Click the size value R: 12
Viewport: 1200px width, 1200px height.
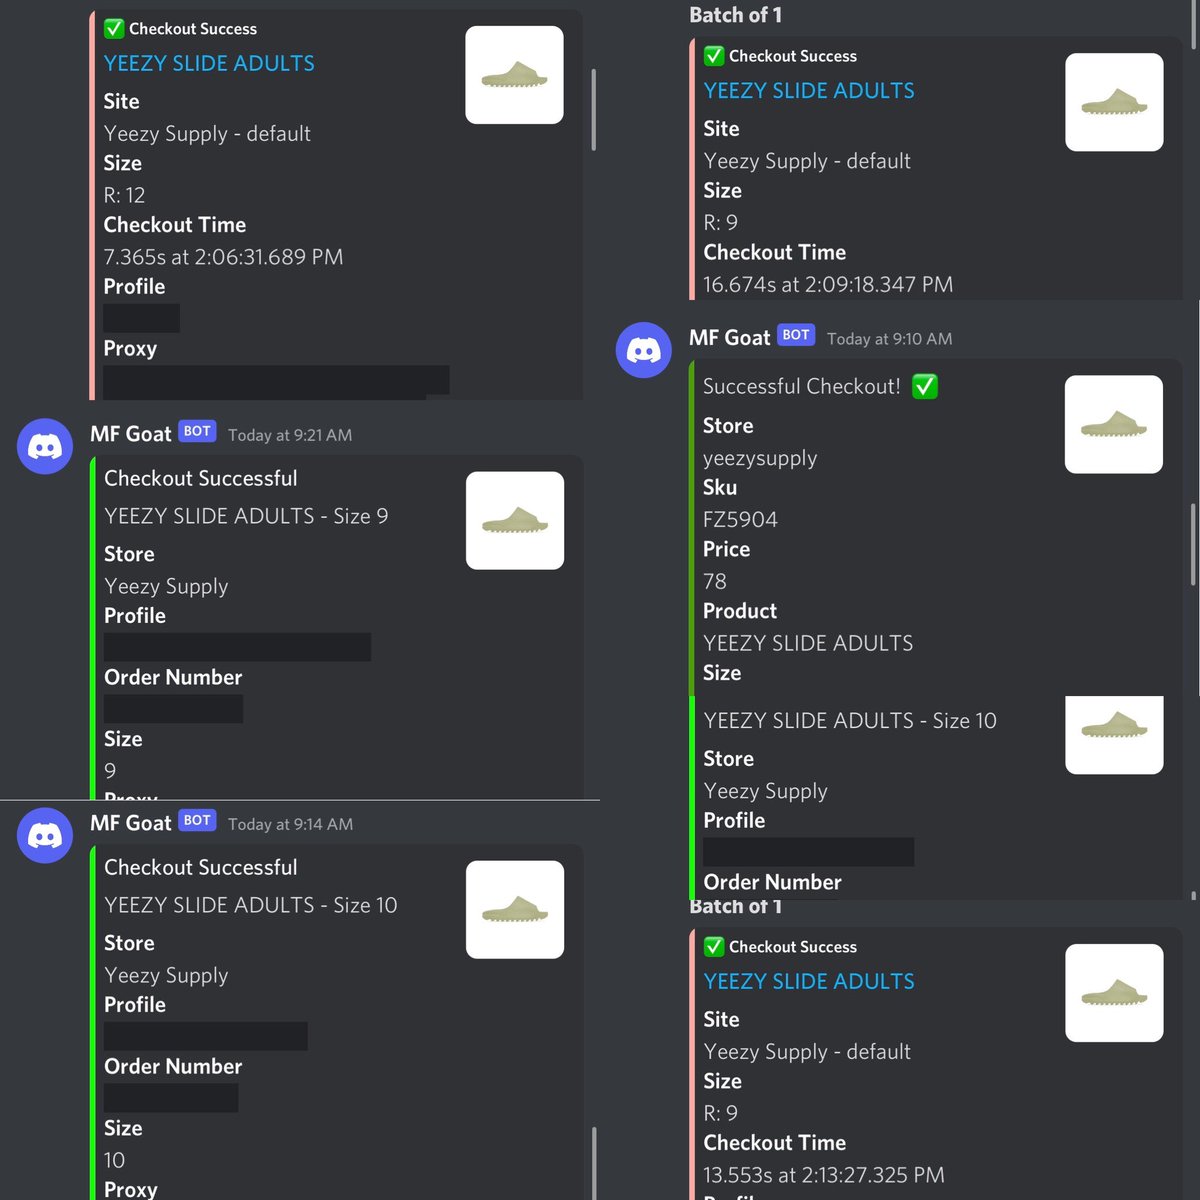point(125,195)
